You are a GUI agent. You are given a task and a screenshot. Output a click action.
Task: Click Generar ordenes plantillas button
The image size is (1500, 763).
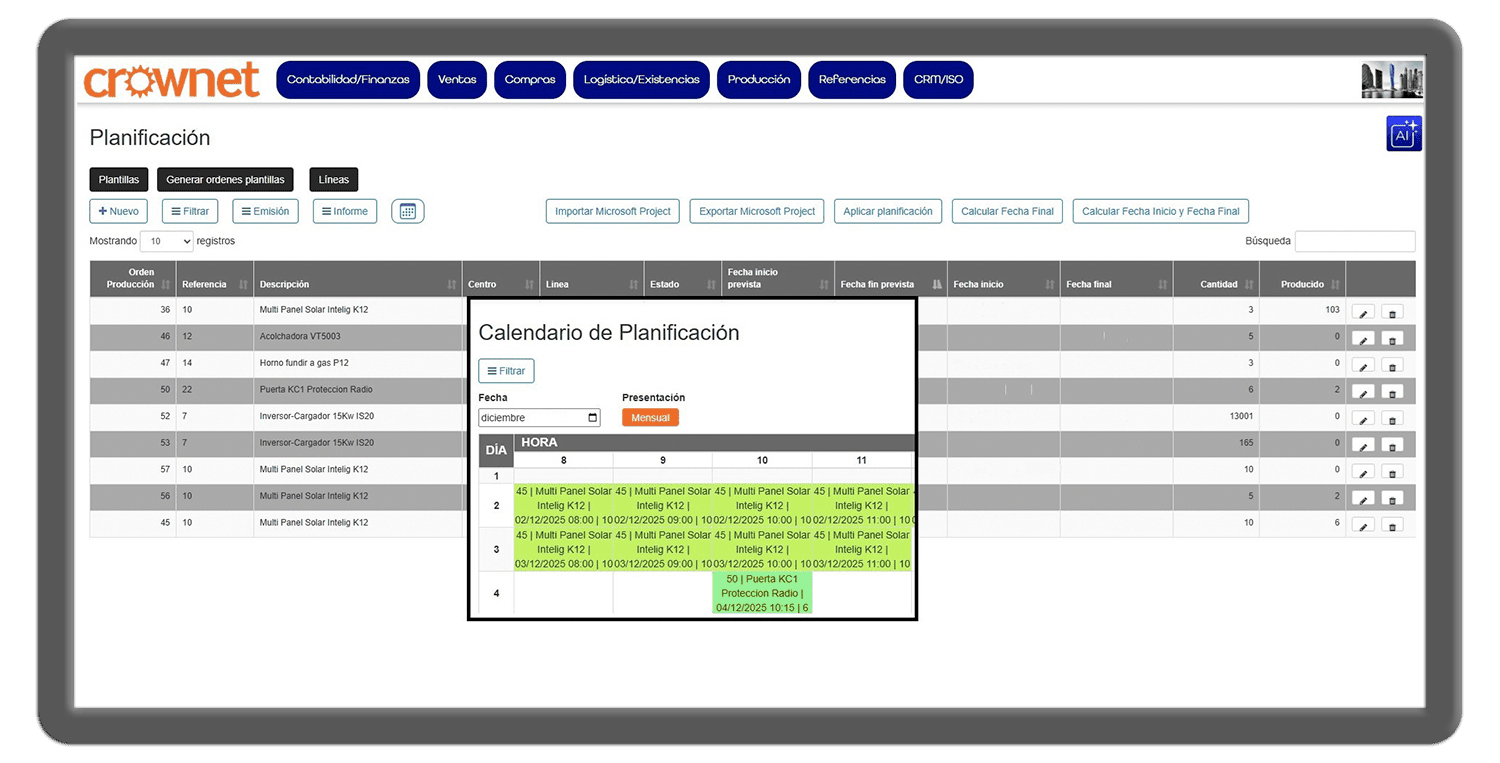pyautogui.click(x=225, y=180)
